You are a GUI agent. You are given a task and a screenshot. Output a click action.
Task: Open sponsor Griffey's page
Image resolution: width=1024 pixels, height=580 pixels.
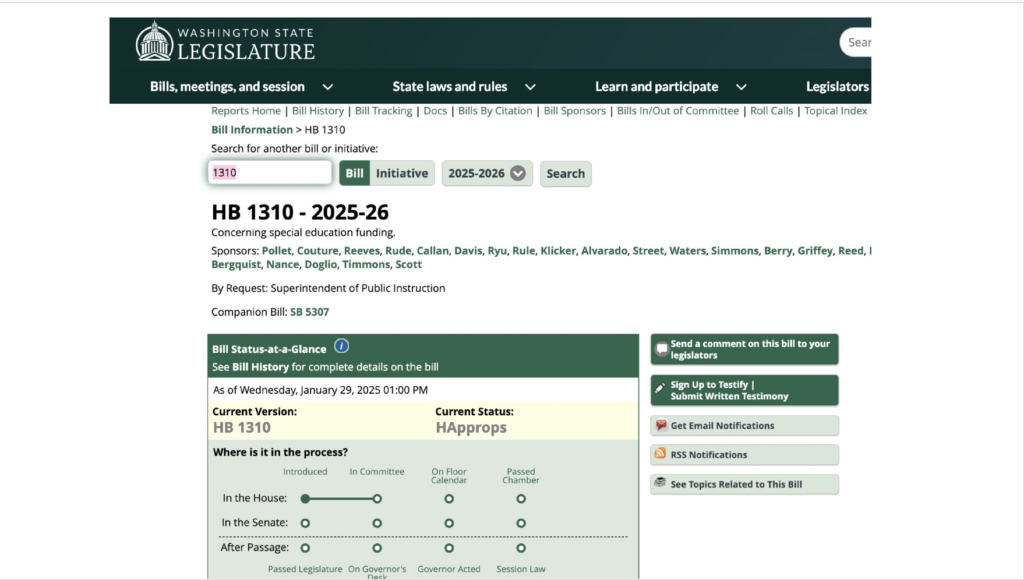[815, 251]
